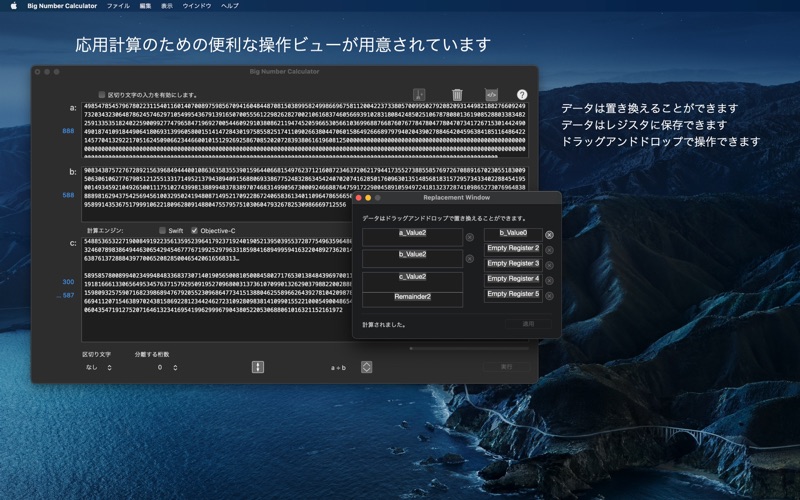
Task: Open the ウインドウ menu in menu bar
Action: point(196,6)
